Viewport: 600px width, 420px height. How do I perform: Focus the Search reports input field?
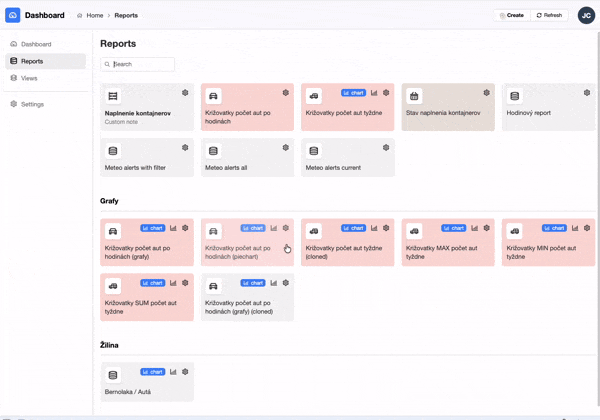(141, 64)
